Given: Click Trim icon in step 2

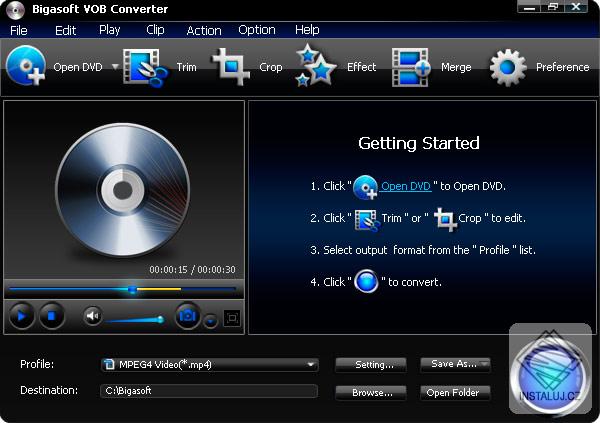Looking at the screenshot, I should click(367, 220).
